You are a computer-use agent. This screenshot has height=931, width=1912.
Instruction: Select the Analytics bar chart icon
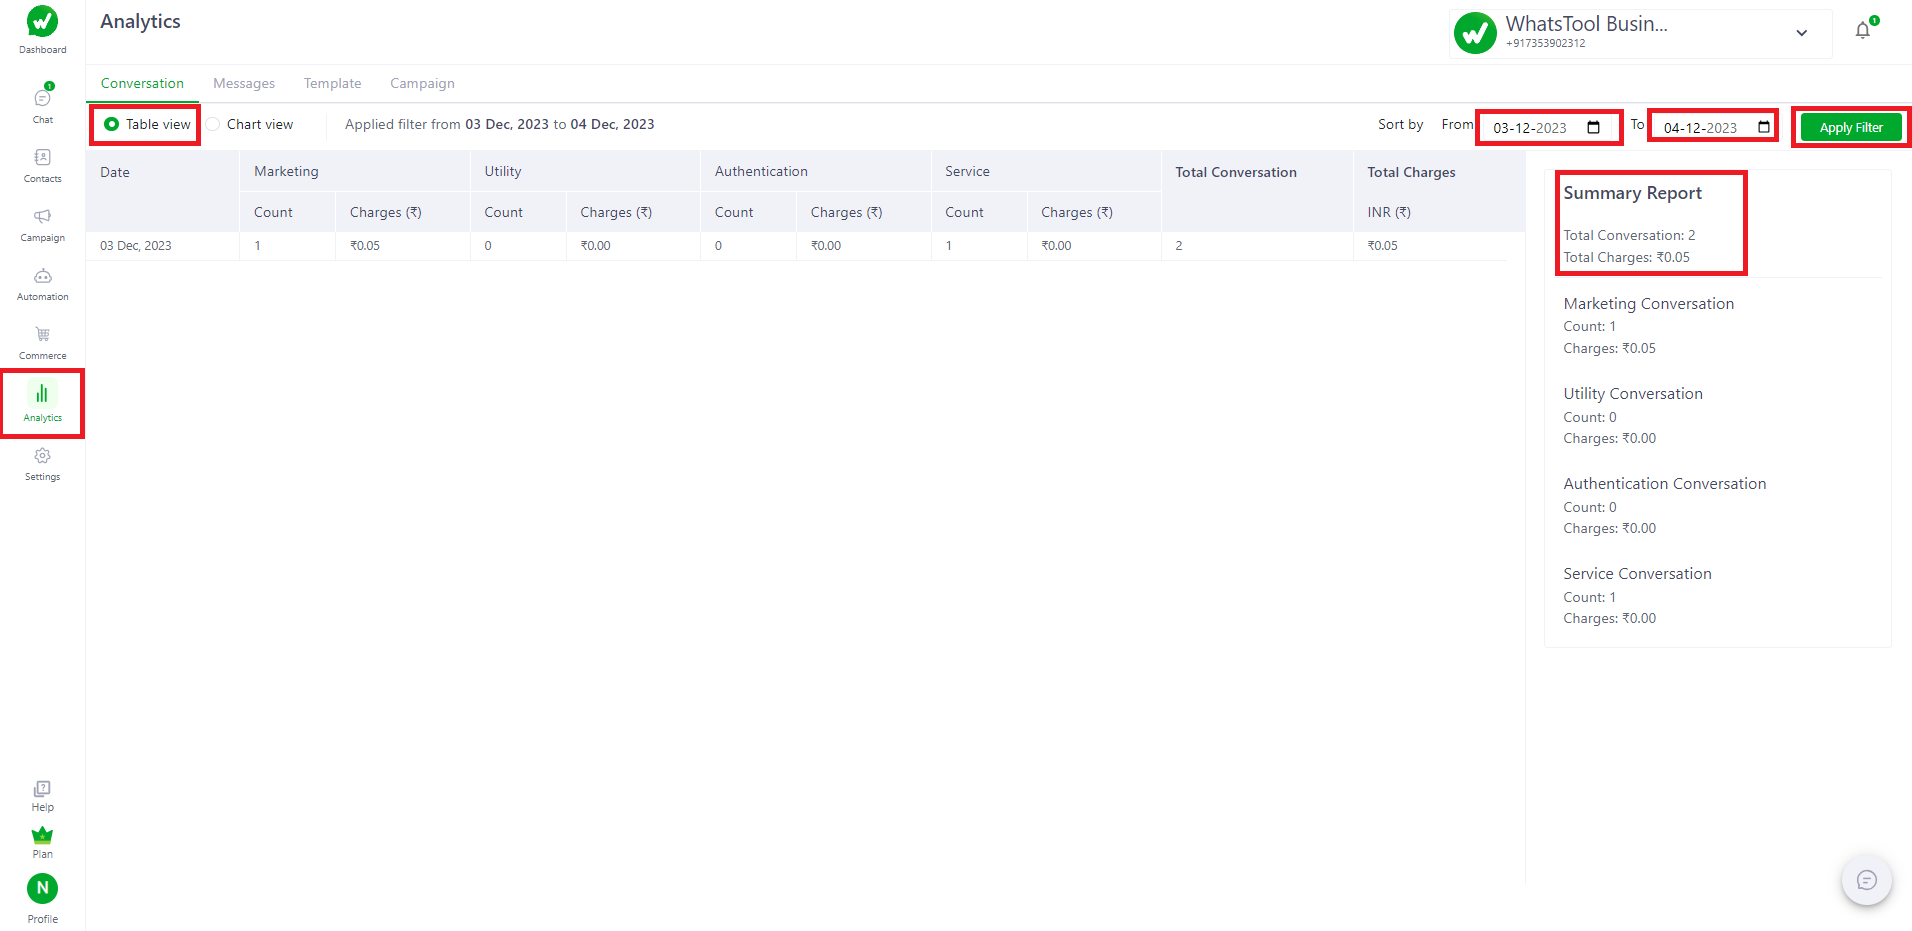coord(42,394)
